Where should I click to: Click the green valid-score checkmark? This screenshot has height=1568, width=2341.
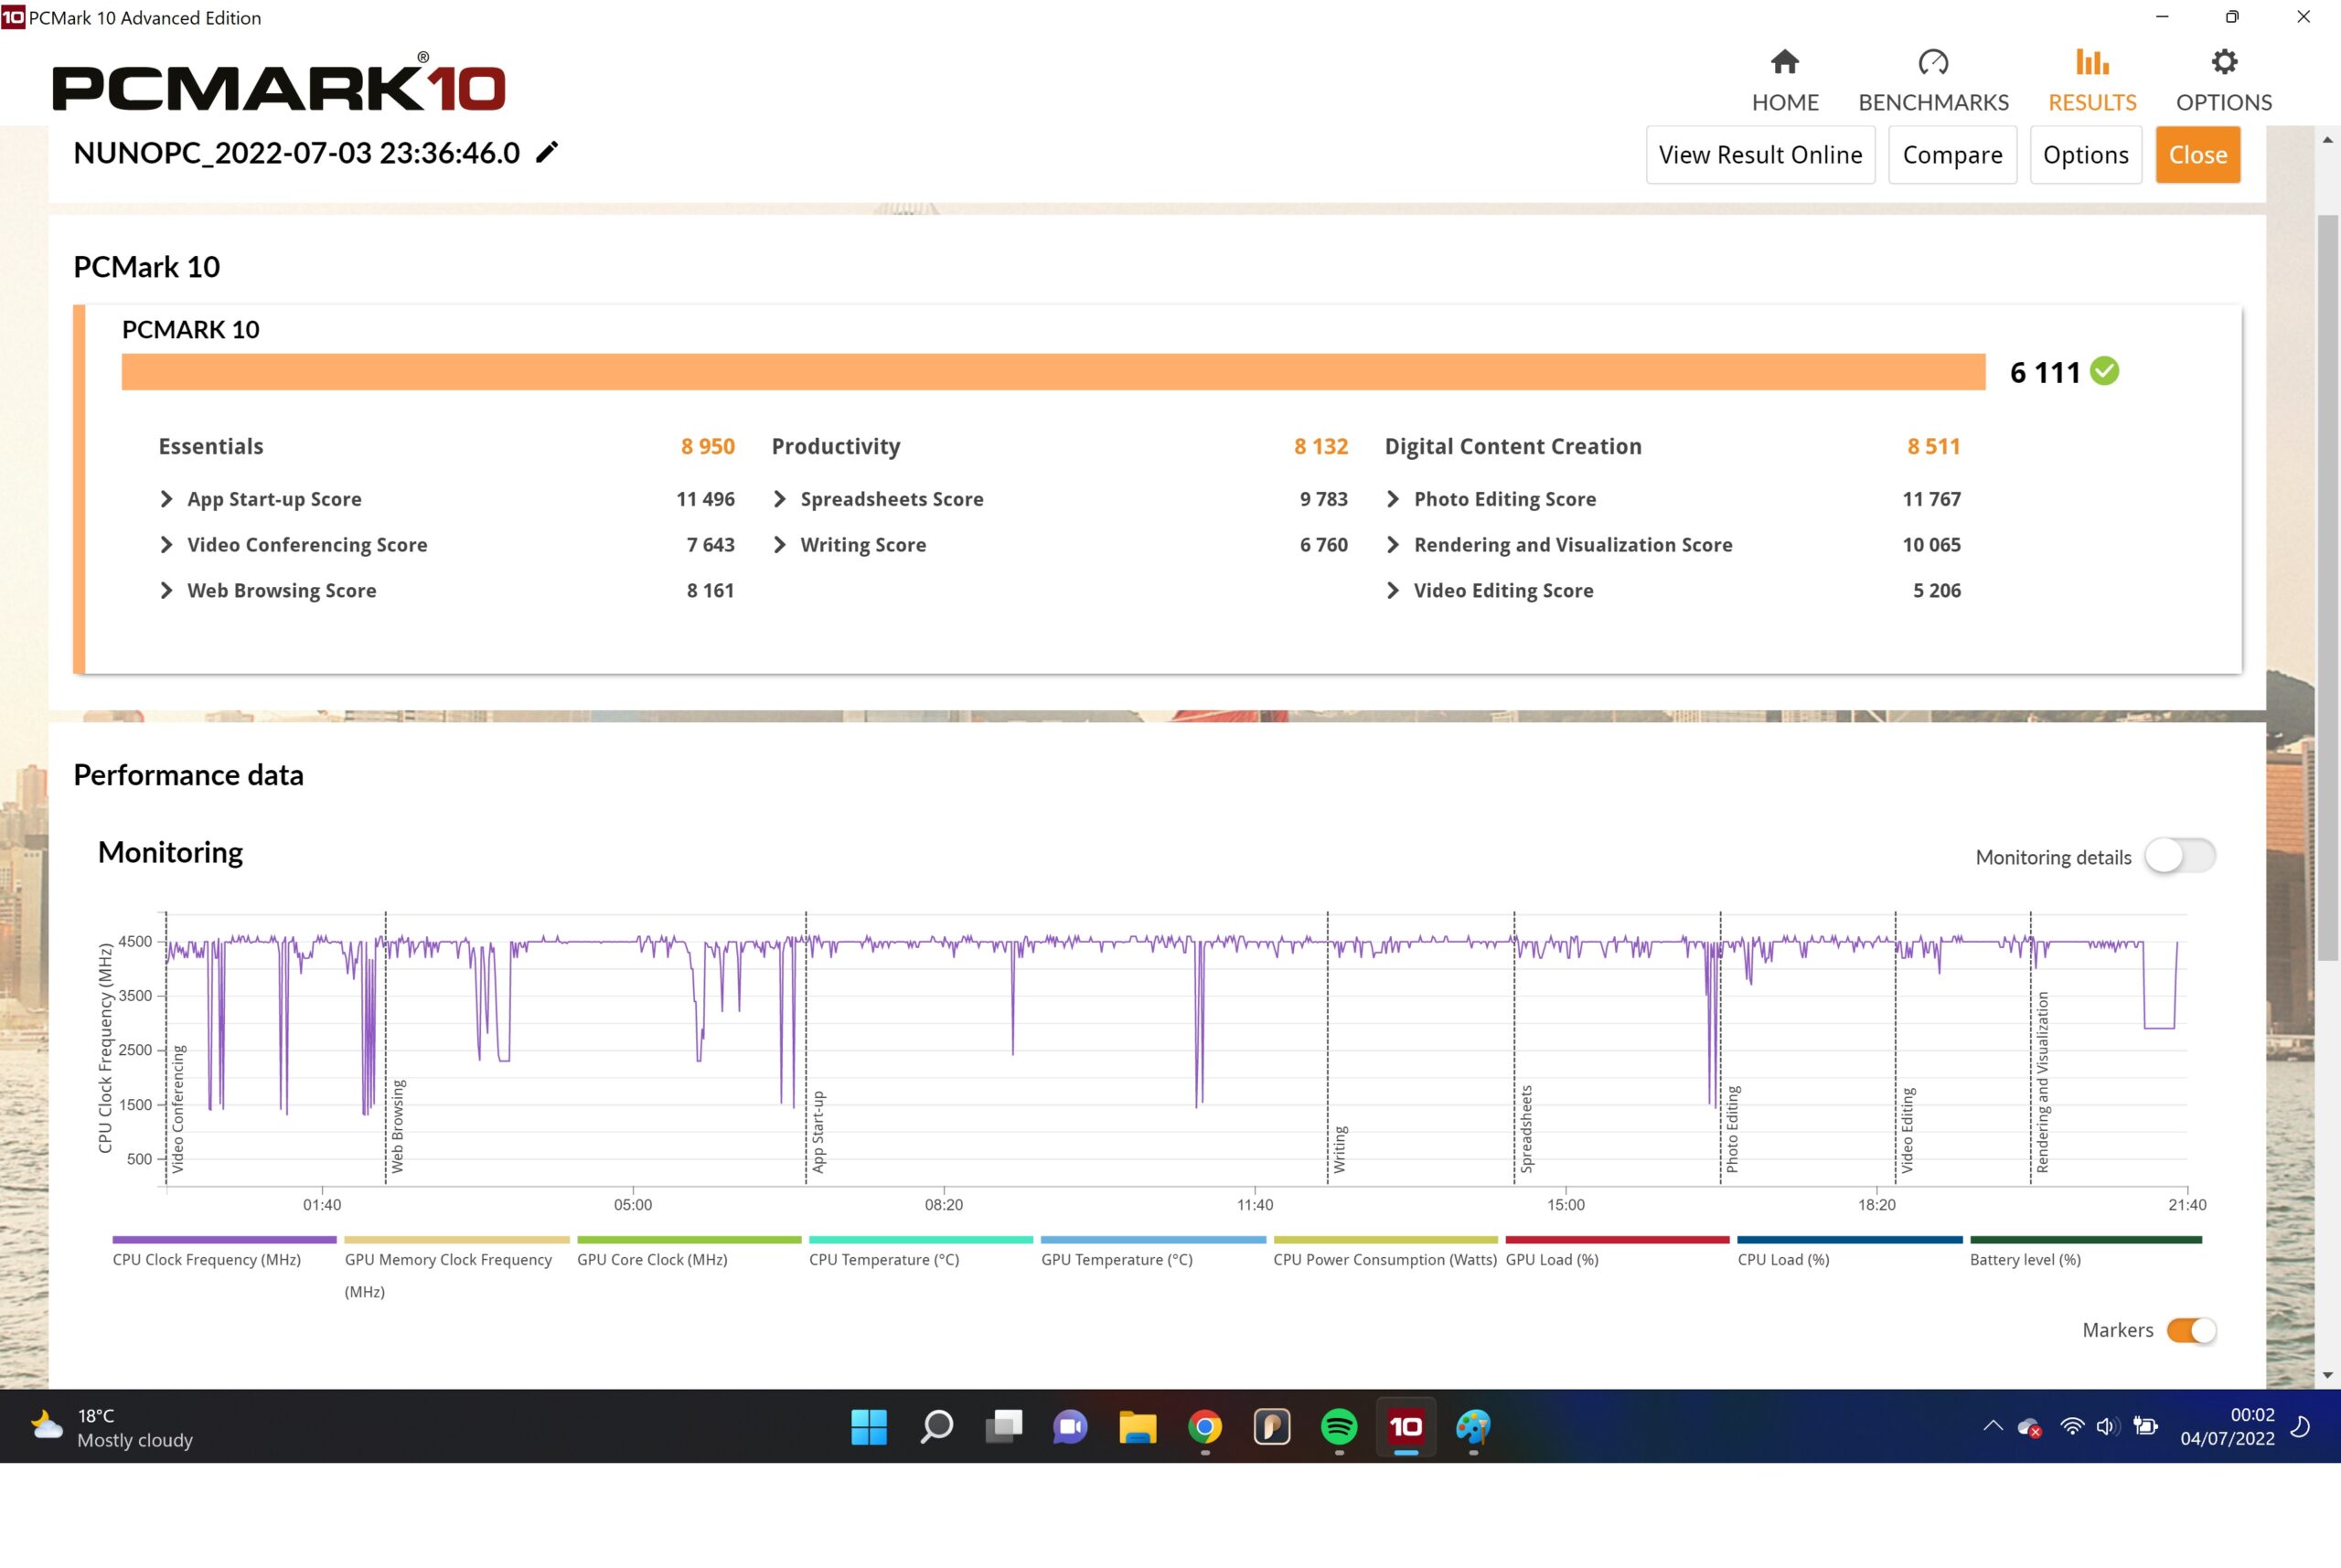pos(2104,371)
